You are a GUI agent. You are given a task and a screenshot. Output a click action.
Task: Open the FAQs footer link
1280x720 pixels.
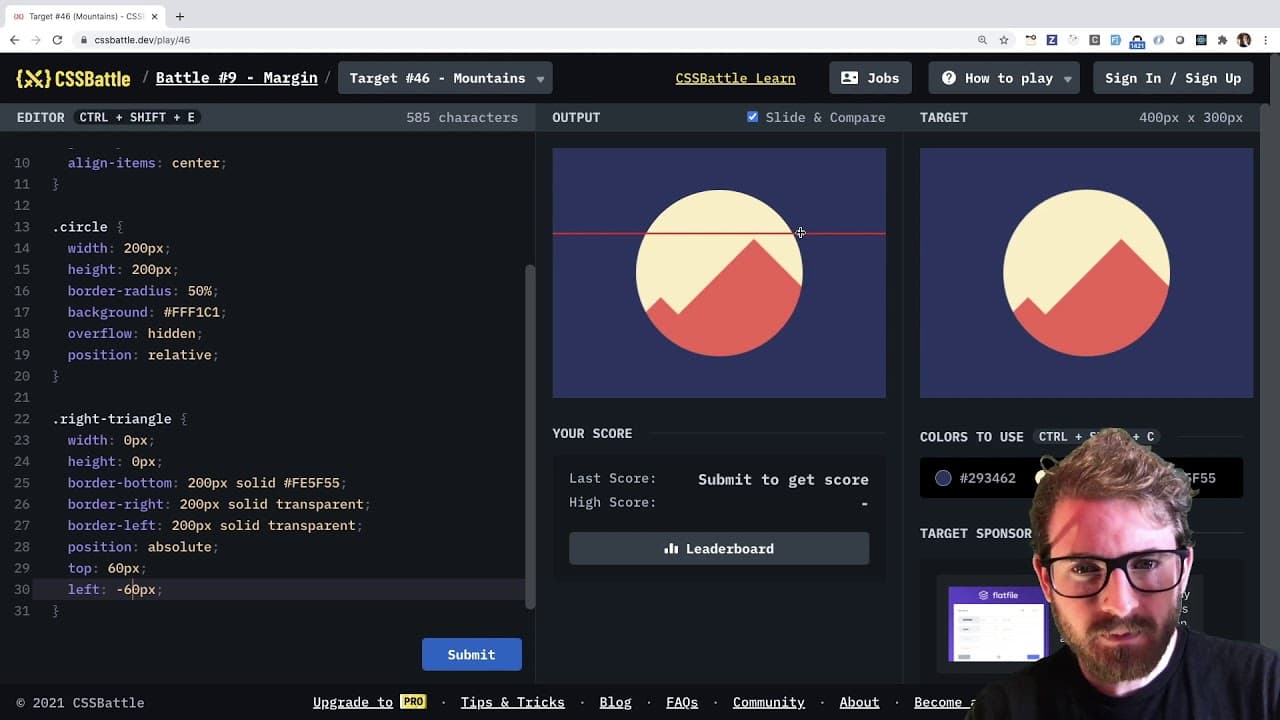(682, 702)
